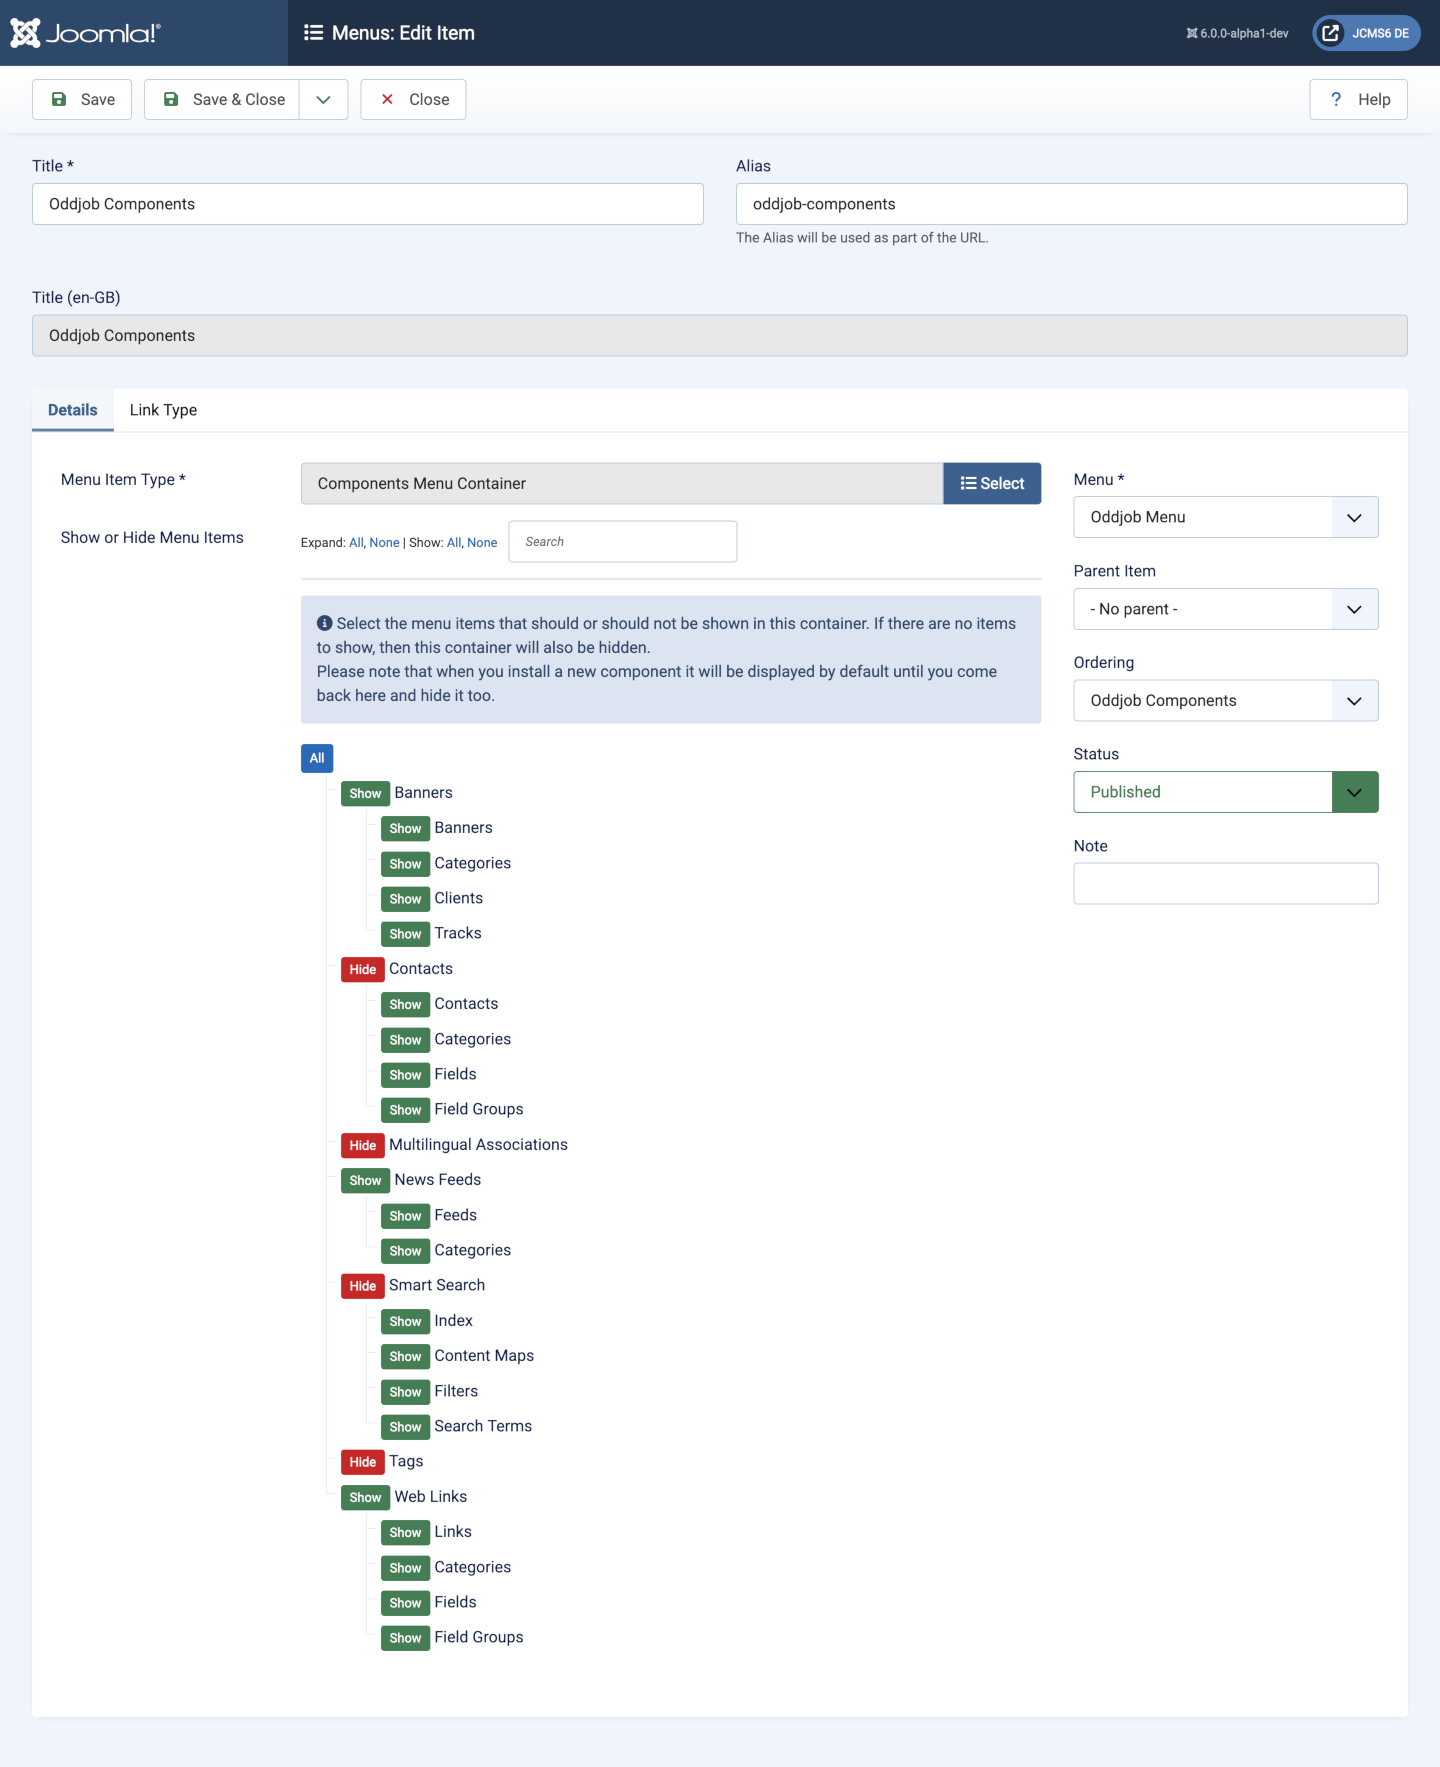Click the Save & Close button
Screen dimensions: 1440x1767
tap(222, 99)
